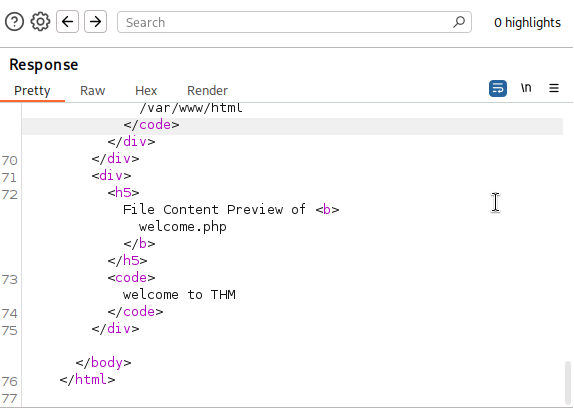Switch to the Pretty tab
The image size is (574, 409).
[x=32, y=90]
